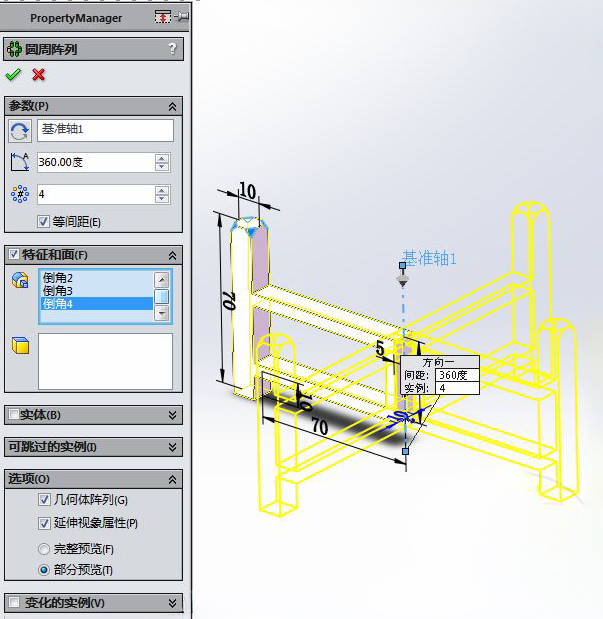The width and height of the screenshot is (603, 619).
Task: Uncheck the Features and Faces checkbox
Action: click(x=14, y=254)
